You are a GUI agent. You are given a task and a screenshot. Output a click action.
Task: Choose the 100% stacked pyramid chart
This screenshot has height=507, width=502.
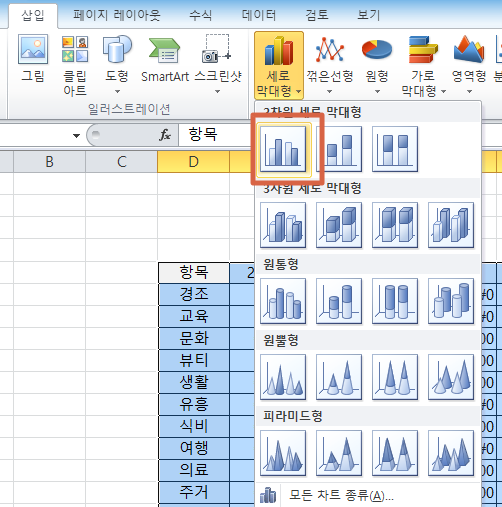(395, 453)
